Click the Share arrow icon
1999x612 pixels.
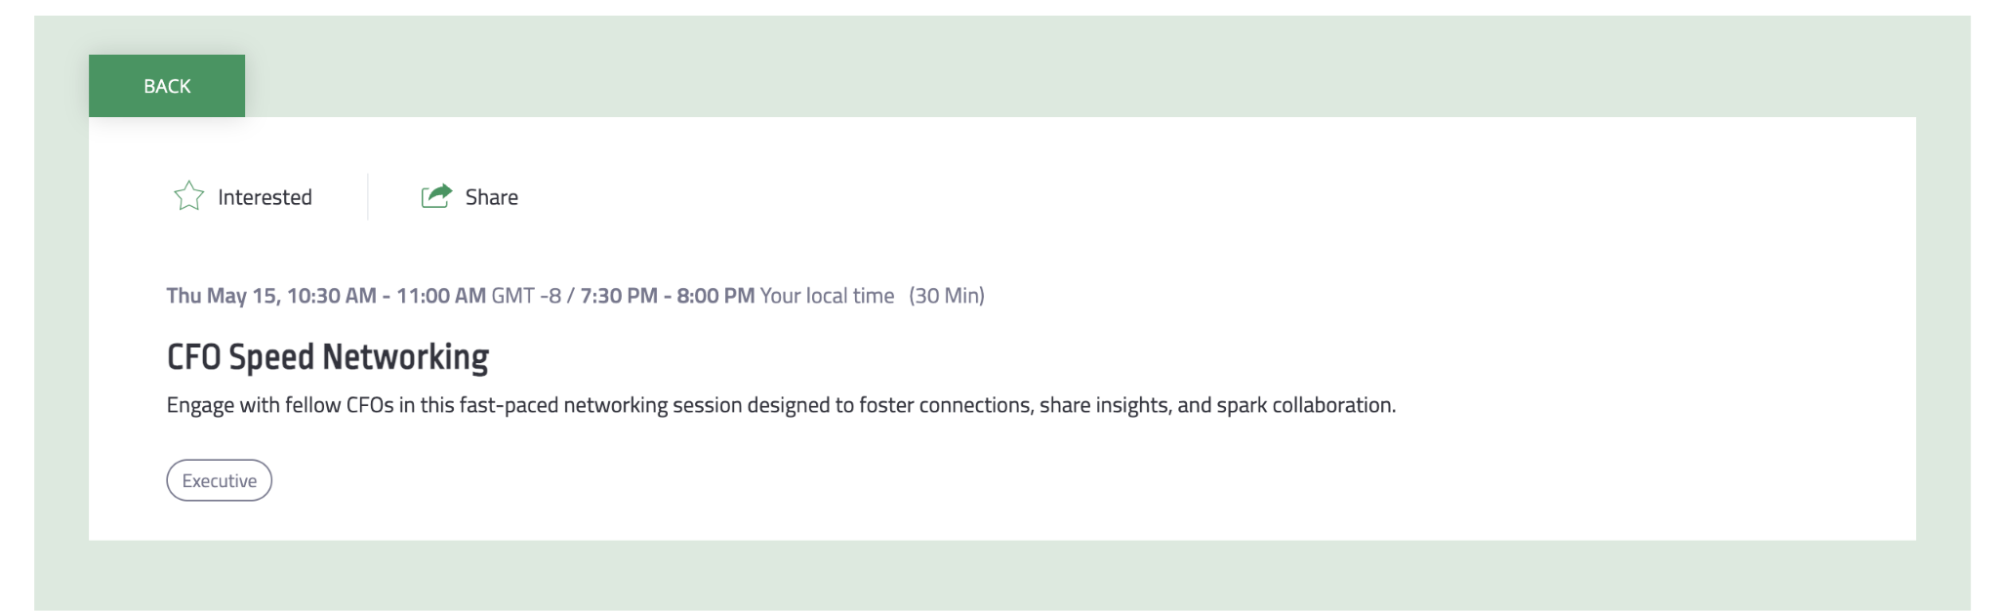(436, 196)
